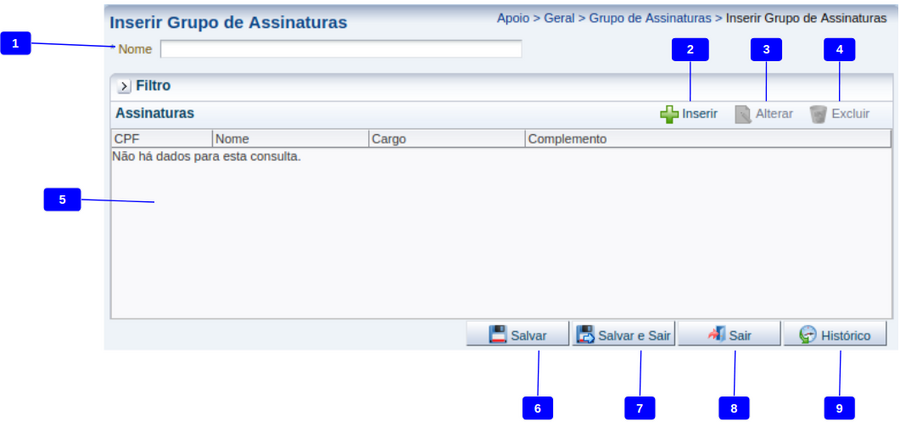The width and height of the screenshot is (900, 422).
Task: Click blue callout marker number 1
Action: tap(16, 43)
